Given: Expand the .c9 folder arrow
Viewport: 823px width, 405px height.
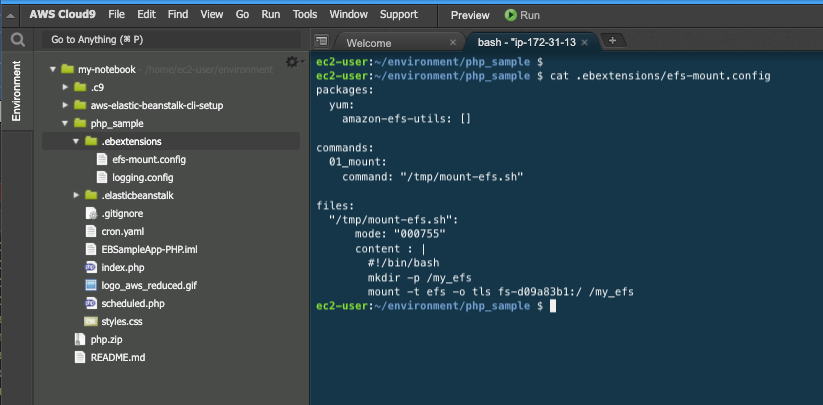Looking at the screenshot, I should (65, 87).
